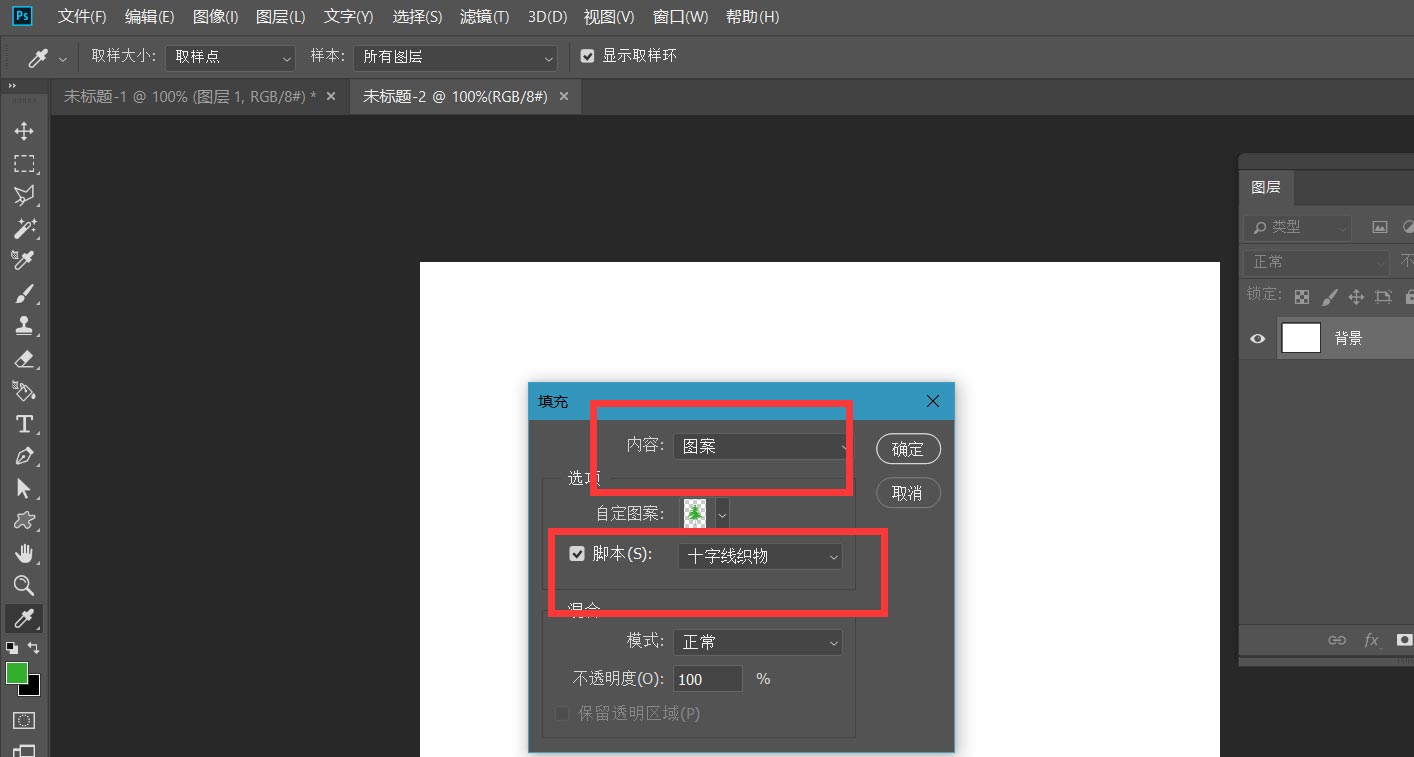The height and width of the screenshot is (757, 1414).
Task: Hide the 背景 layer visibility eye
Action: tap(1257, 338)
